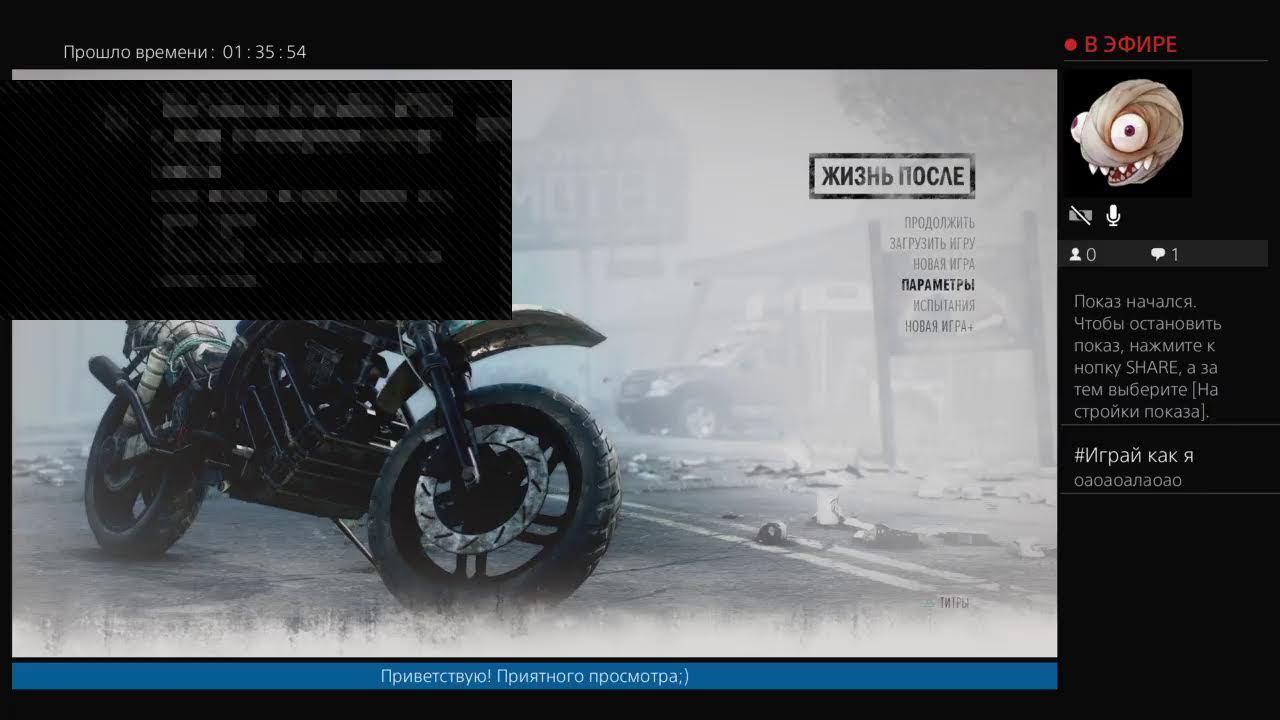The image size is (1280, 720).
Task: Click the red В ЭФИРЕ live indicator
Action: point(1121,45)
